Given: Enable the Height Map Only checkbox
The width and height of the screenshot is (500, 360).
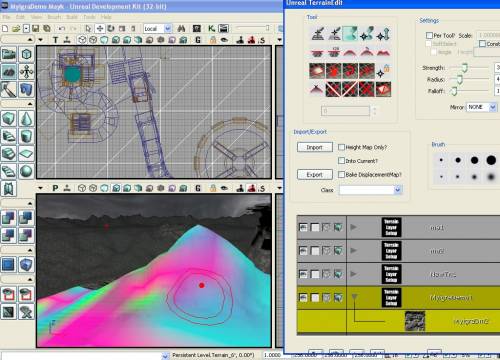Looking at the screenshot, I should (341, 147).
